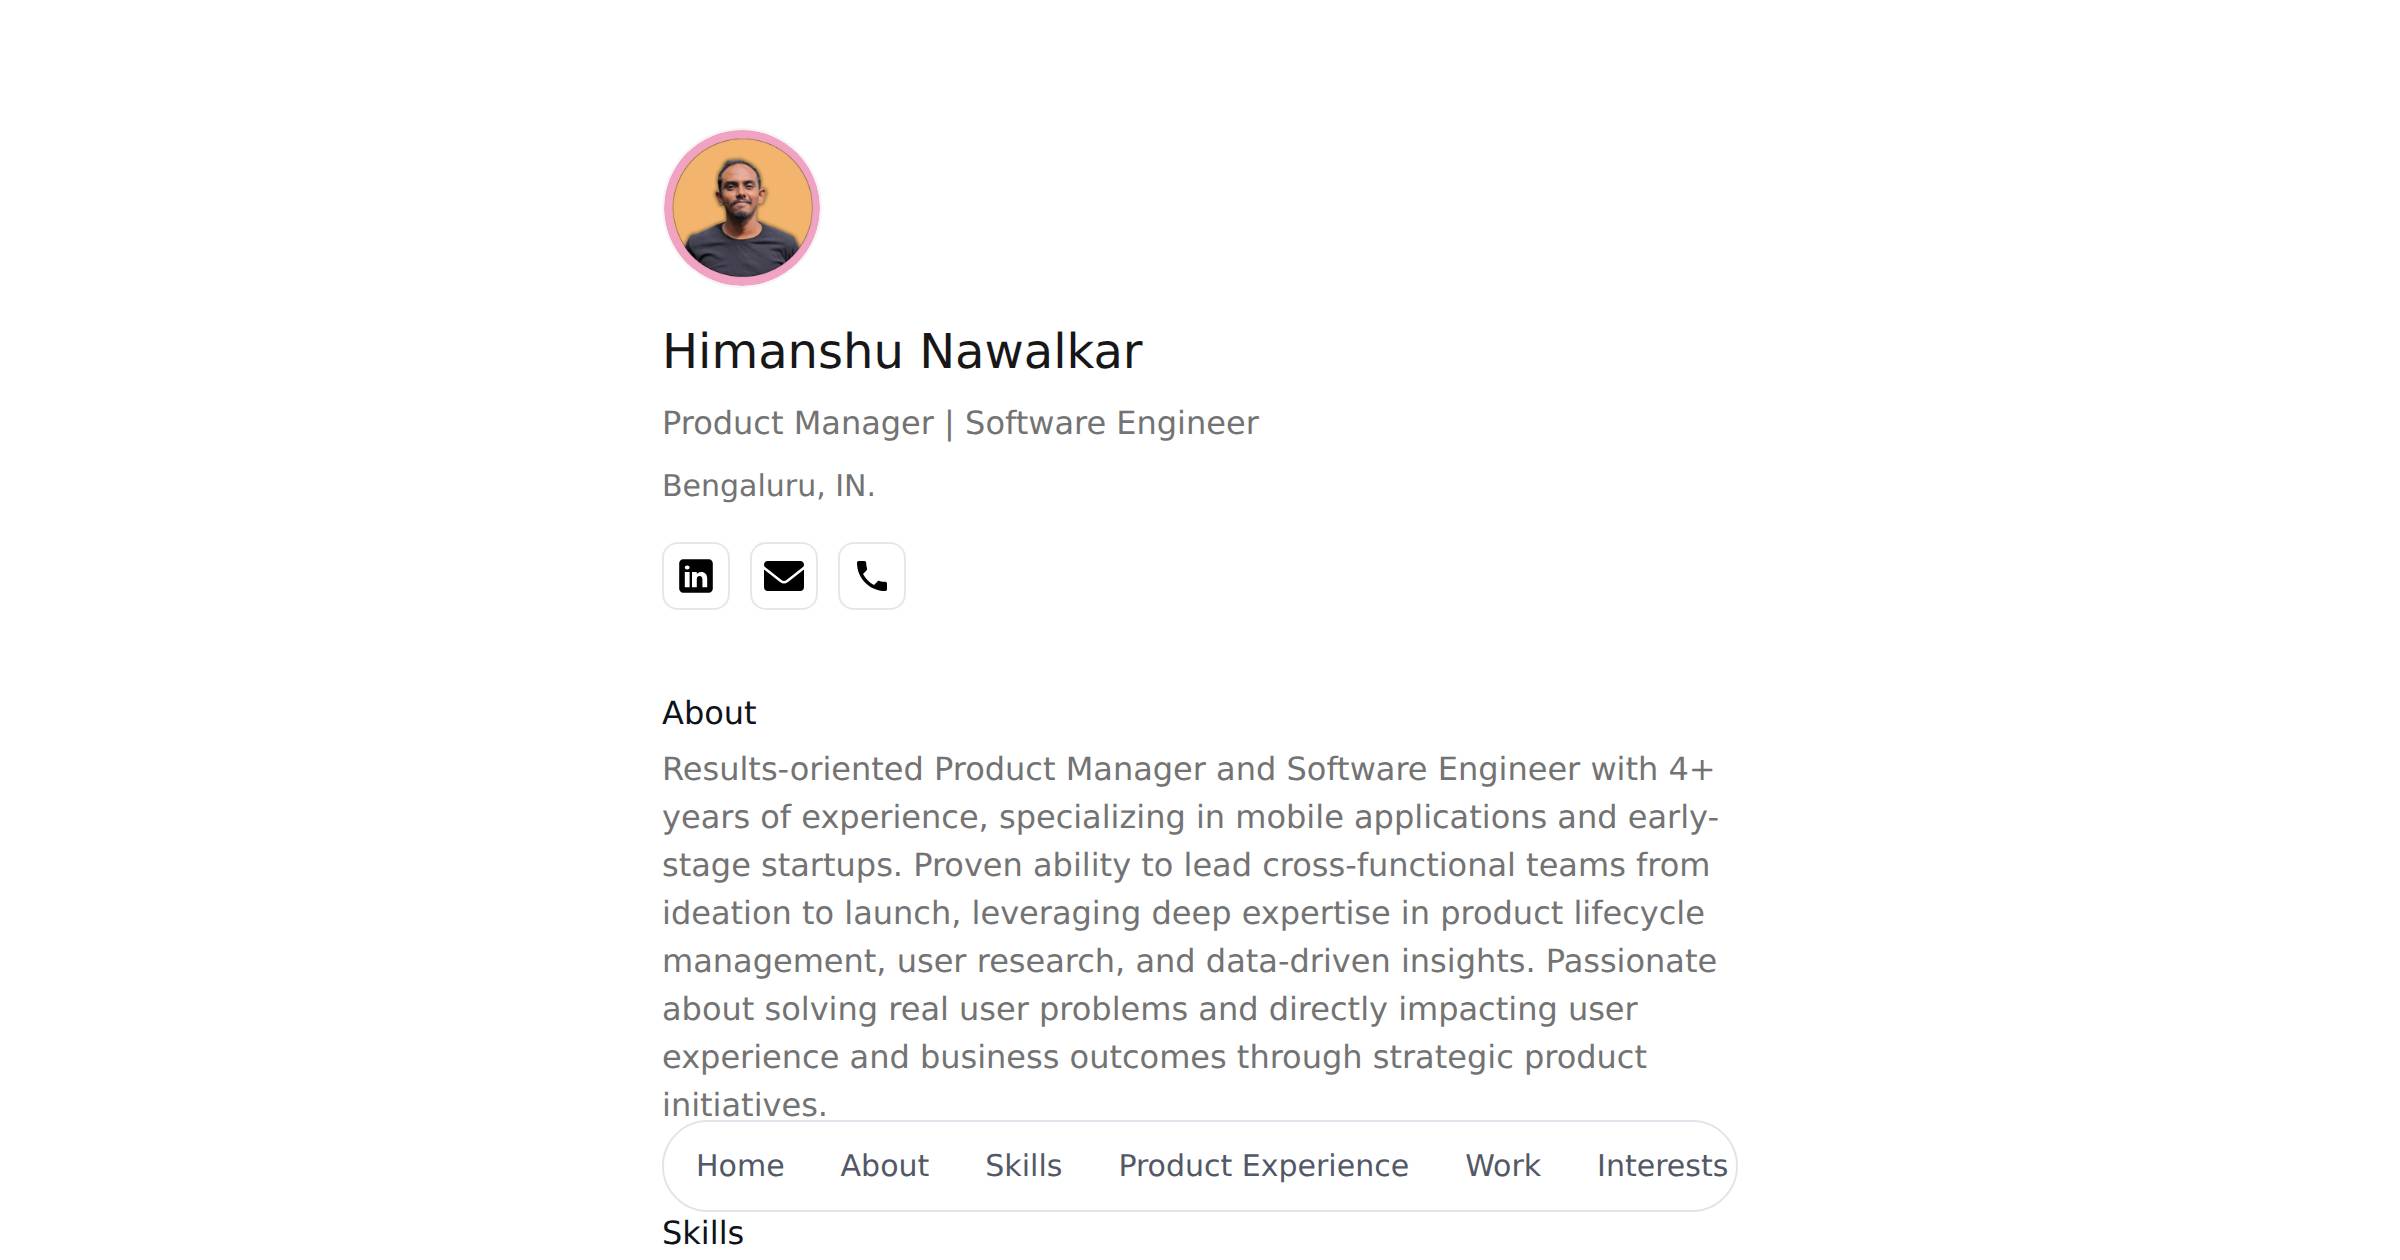Click the circular profile photo
Viewport: 2400px width, 1260px height.
(741, 208)
